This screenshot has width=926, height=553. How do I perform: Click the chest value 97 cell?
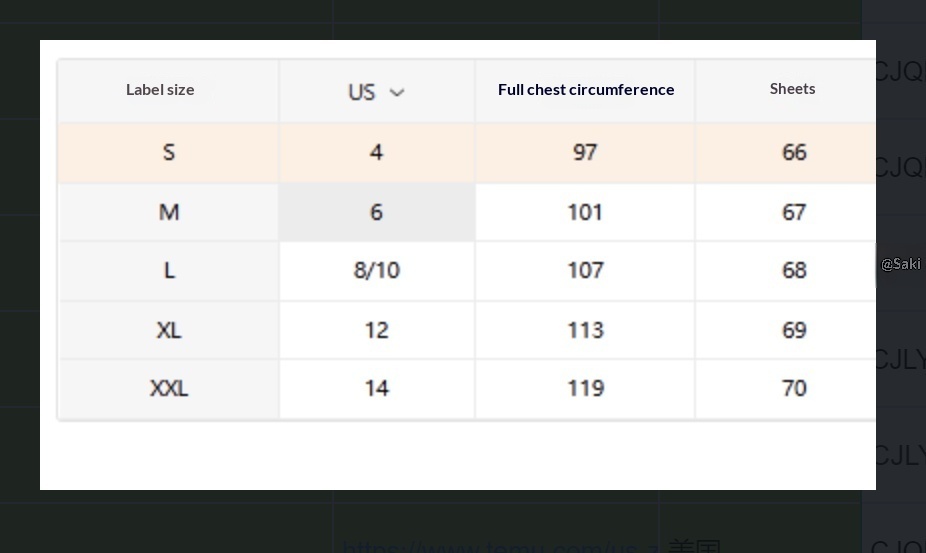pyautogui.click(x=585, y=152)
